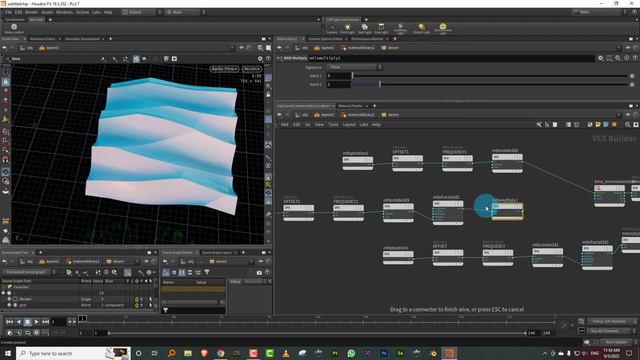
Task: Click the shelf tool icon under New Shelf
Action: [x=14, y=28]
